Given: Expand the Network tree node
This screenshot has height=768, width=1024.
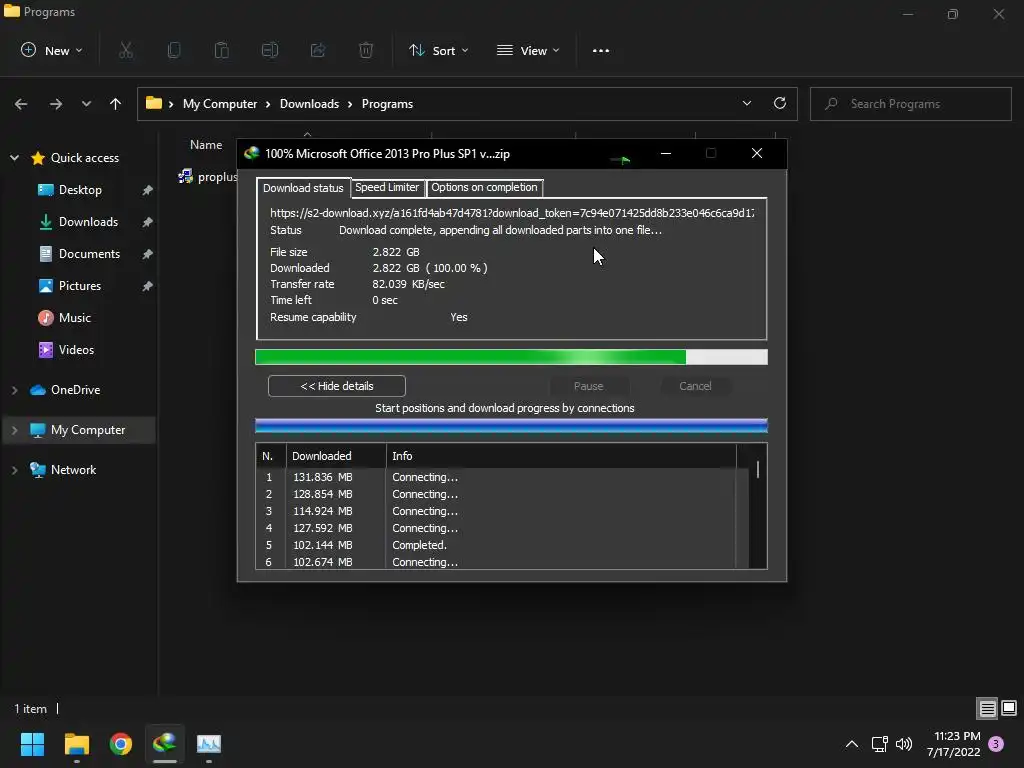Looking at the screenshot, I should pos(14,470).
